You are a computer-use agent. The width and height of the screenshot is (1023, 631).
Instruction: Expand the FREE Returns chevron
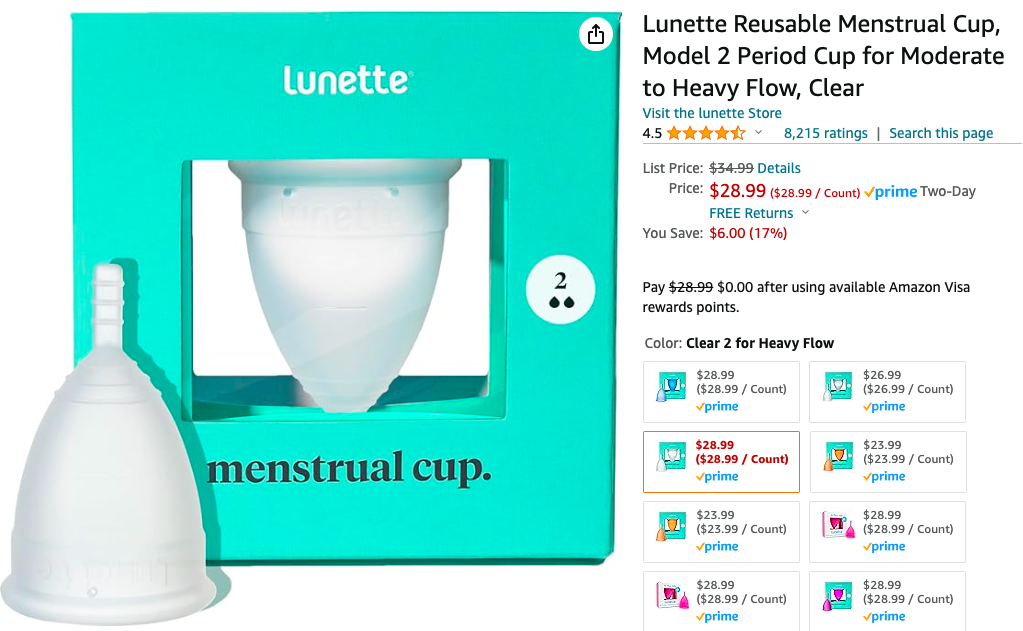click(x=805, y=213)
